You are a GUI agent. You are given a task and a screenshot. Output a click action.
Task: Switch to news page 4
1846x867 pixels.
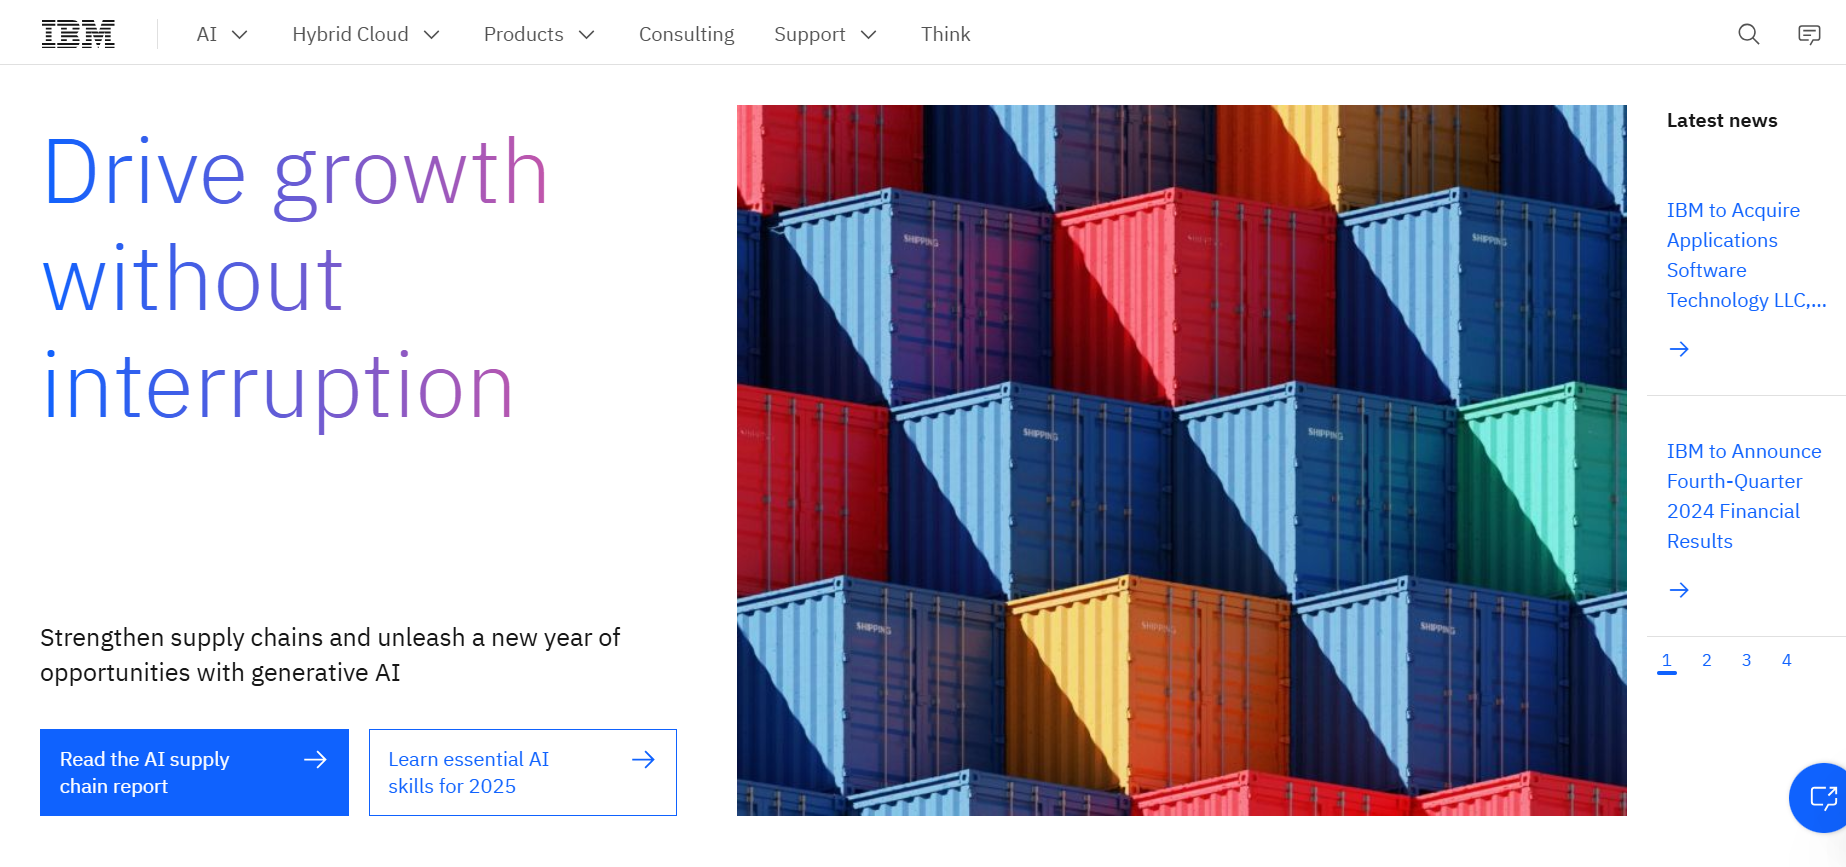pos(1787,661)
